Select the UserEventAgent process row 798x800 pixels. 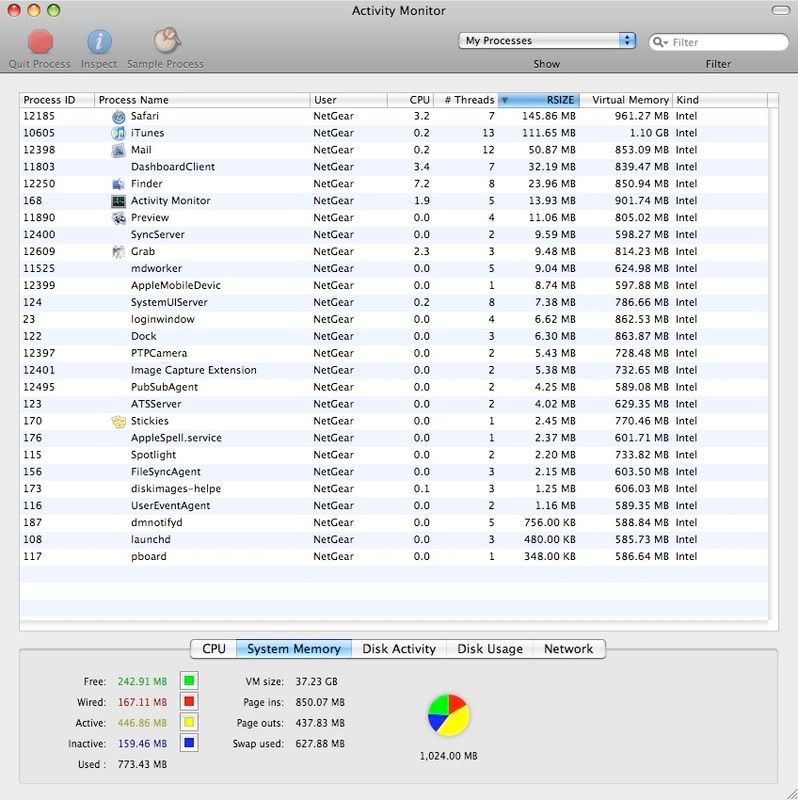click(x=394, y=506)
